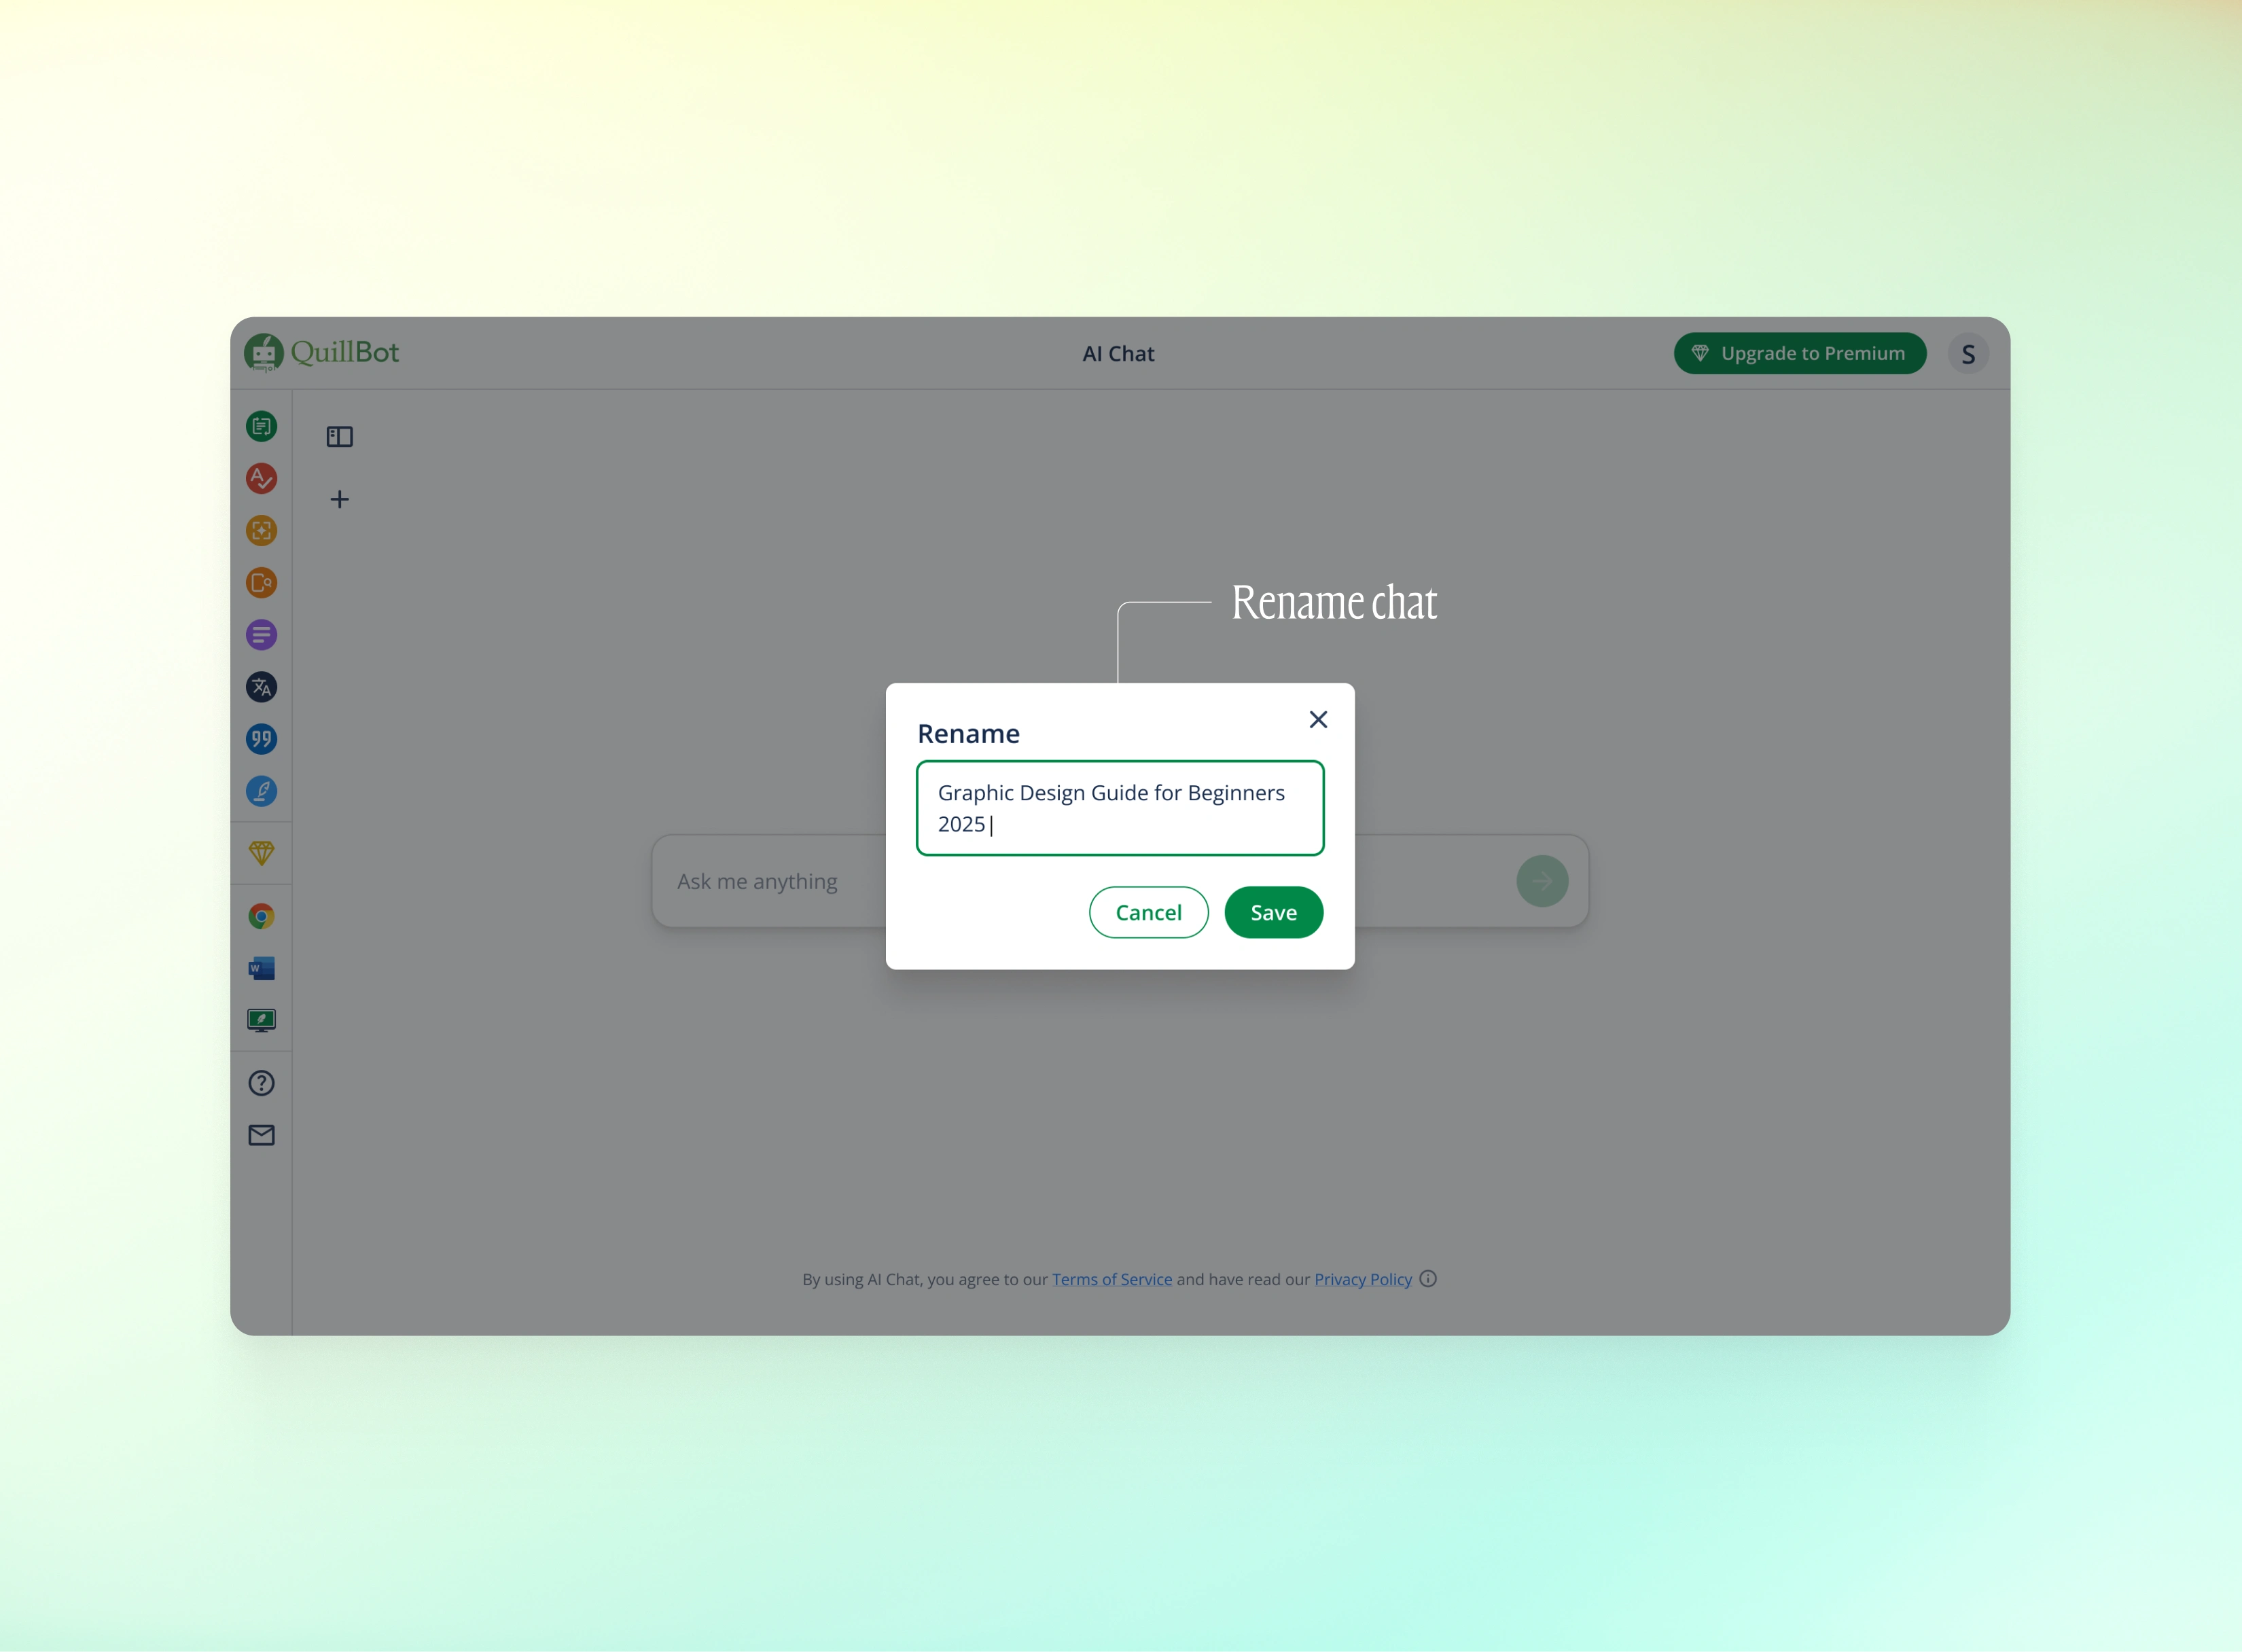Close the Rename dialog with X
The width and height of the screenshot is (2242, 1652).
pyautogui.click(x=1318, y=720)
